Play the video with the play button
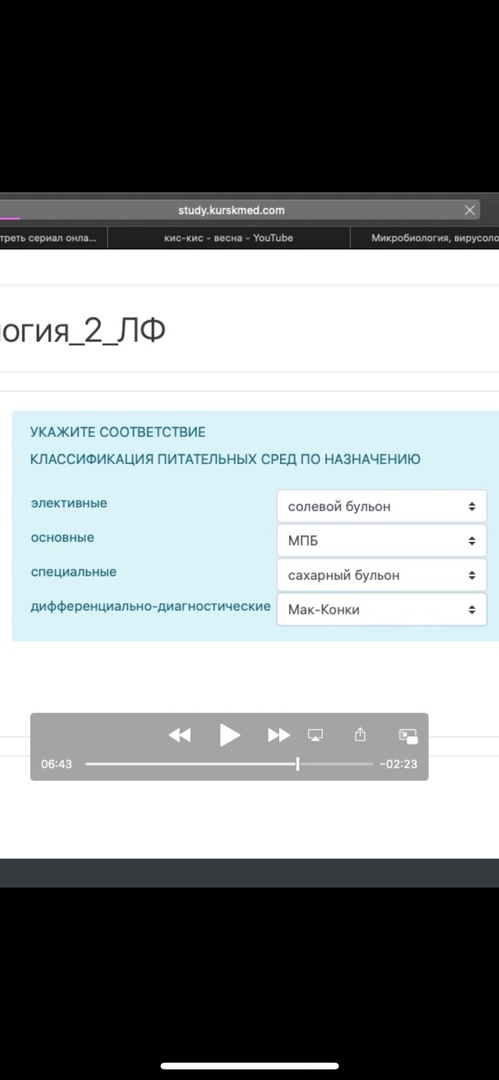Screen dimensions: 499x1080 (230, 735)
